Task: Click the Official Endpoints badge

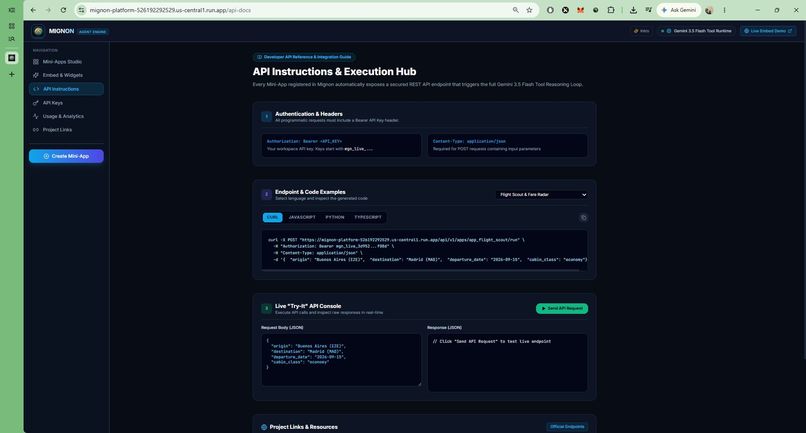Action: point(567,426)
